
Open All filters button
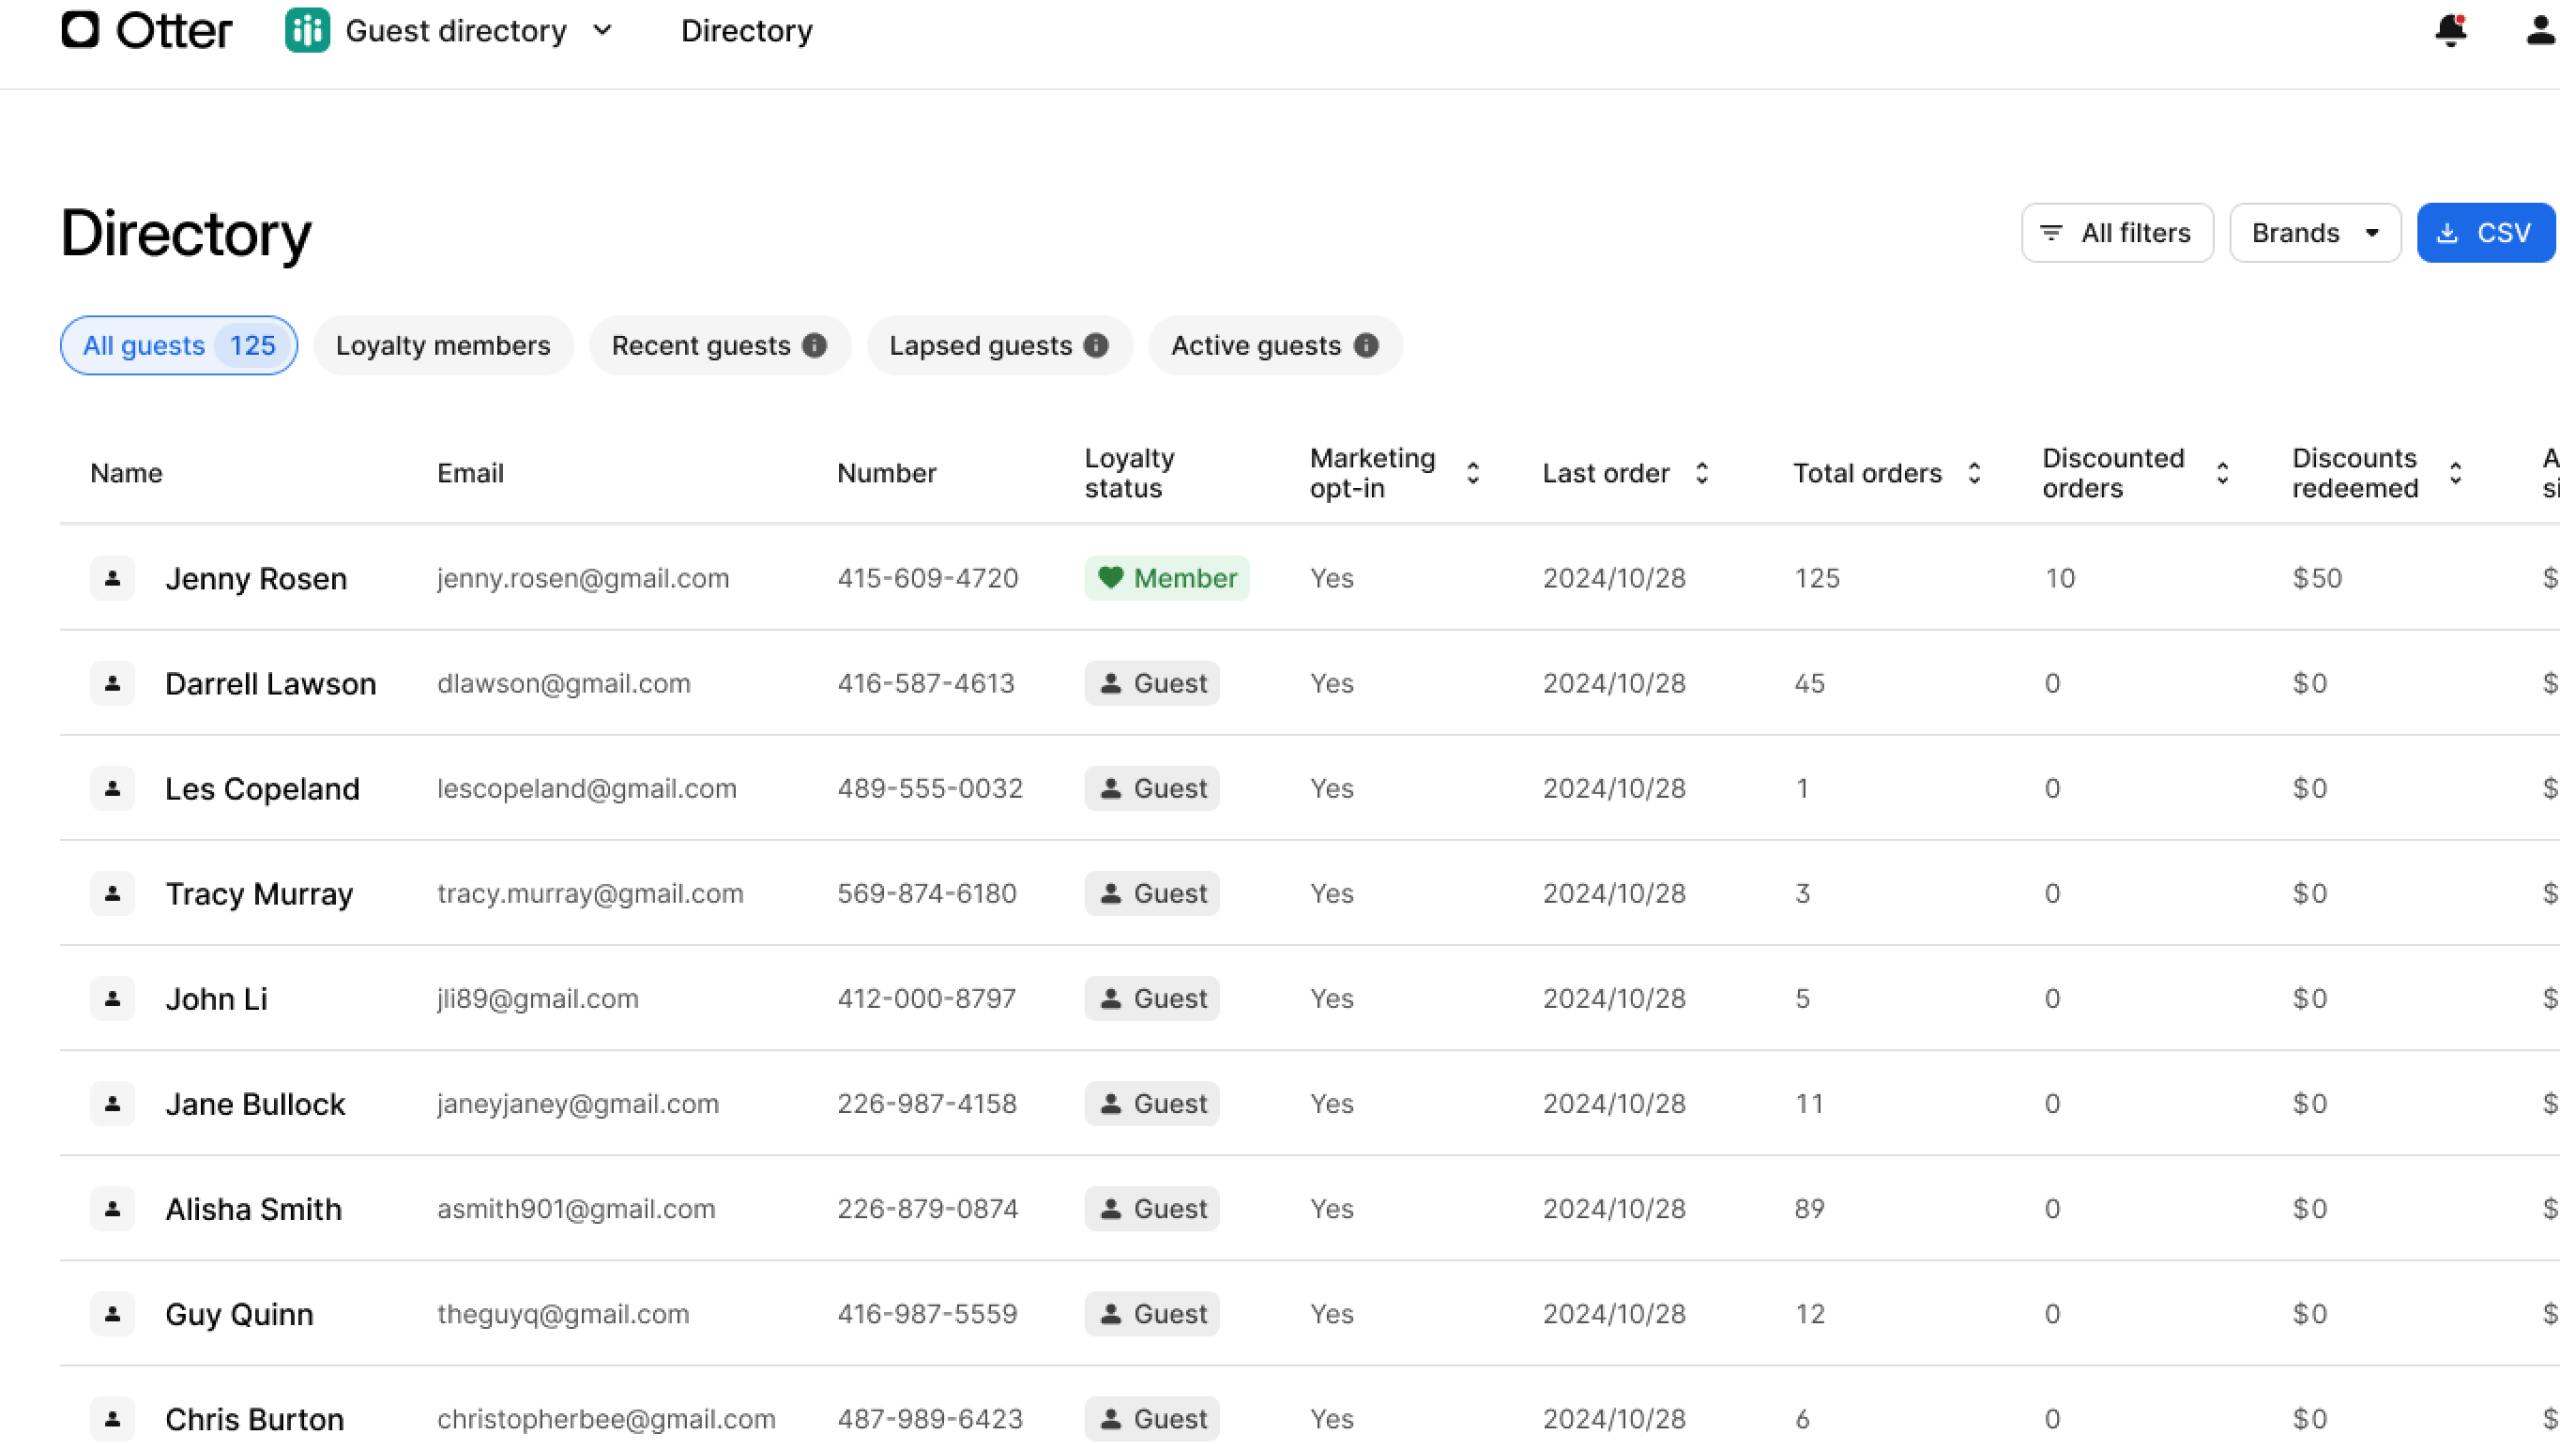point(2117,233)
